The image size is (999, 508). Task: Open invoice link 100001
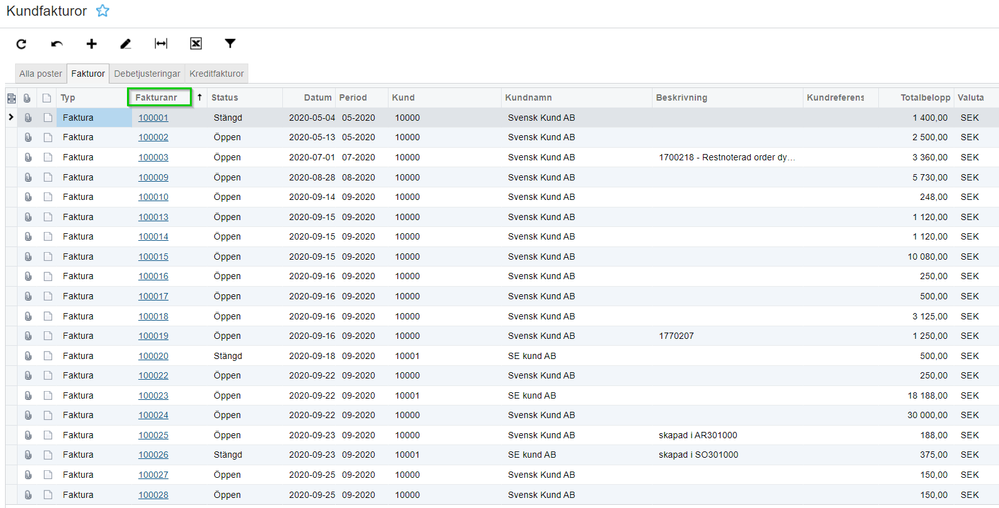click(154, 118)
